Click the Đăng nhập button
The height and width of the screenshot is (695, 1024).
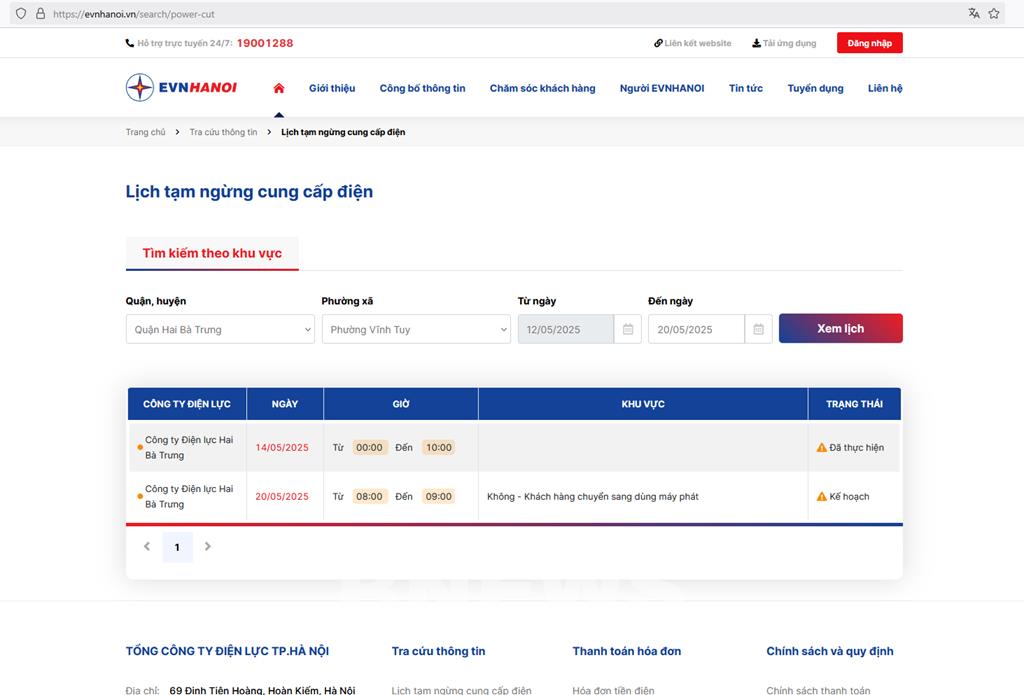coord(869,43)
